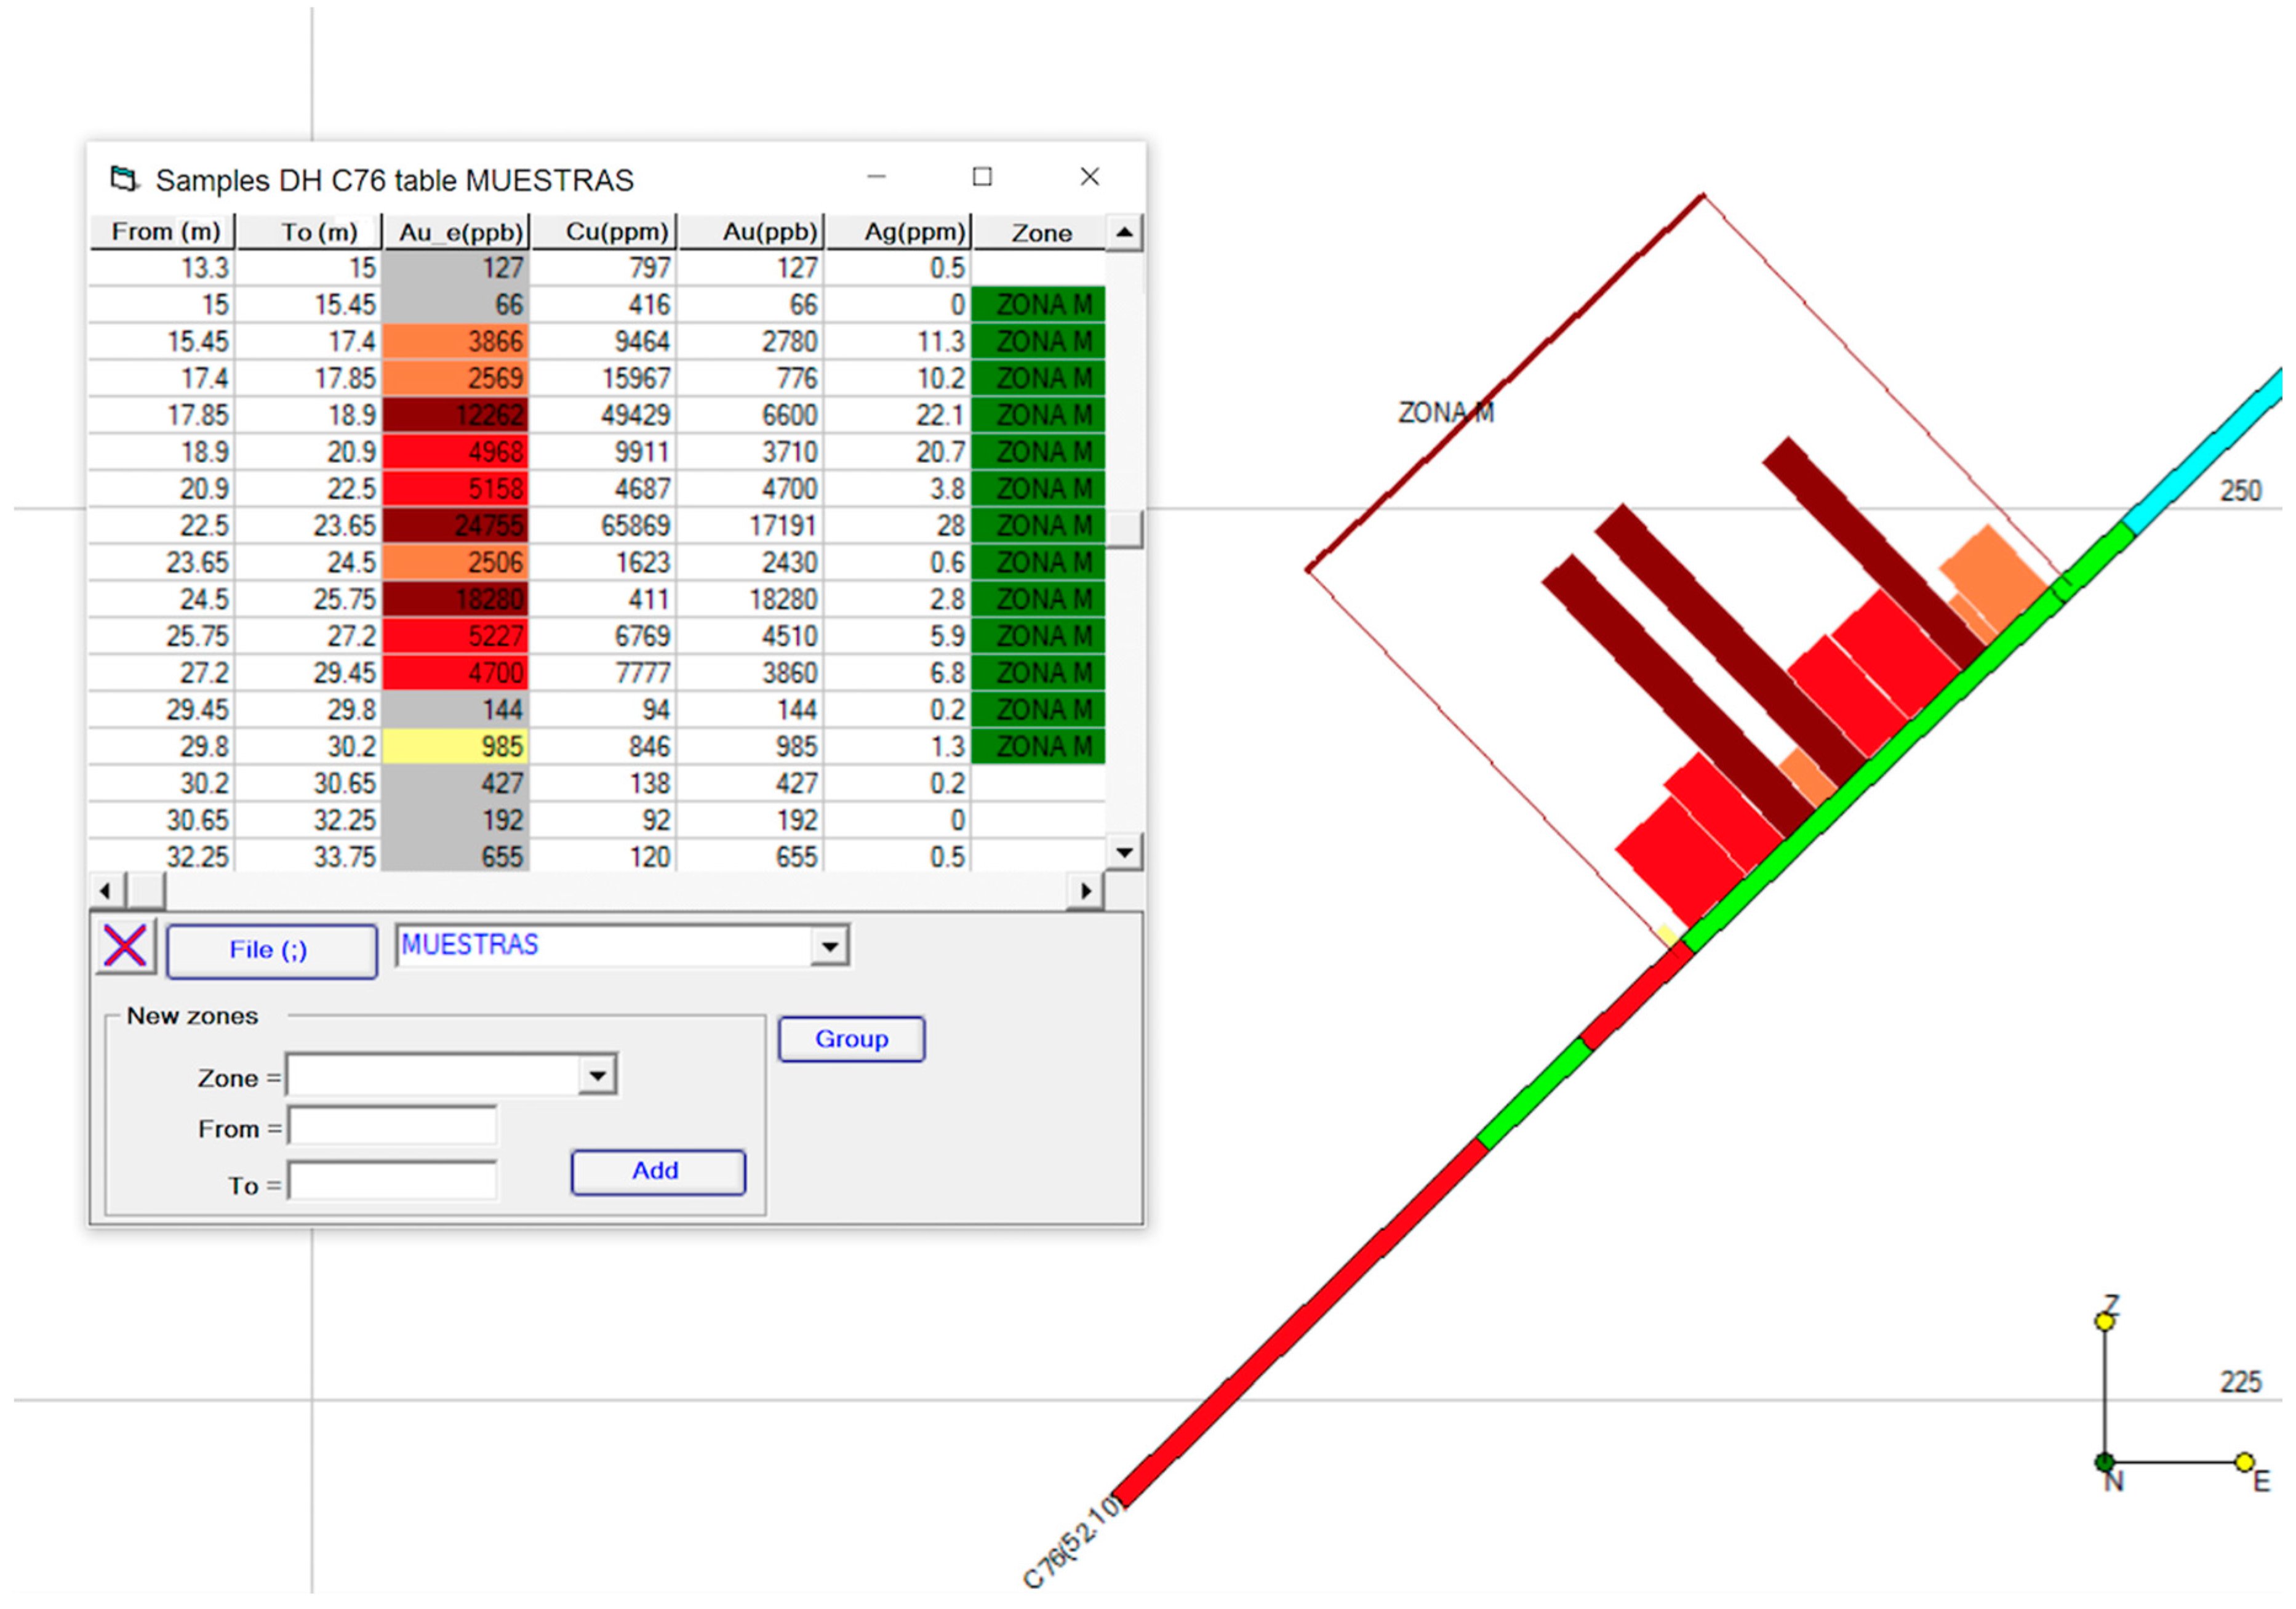Expand the Zone combo box
The image size is (2296, 1609).
click(597, 1076)
